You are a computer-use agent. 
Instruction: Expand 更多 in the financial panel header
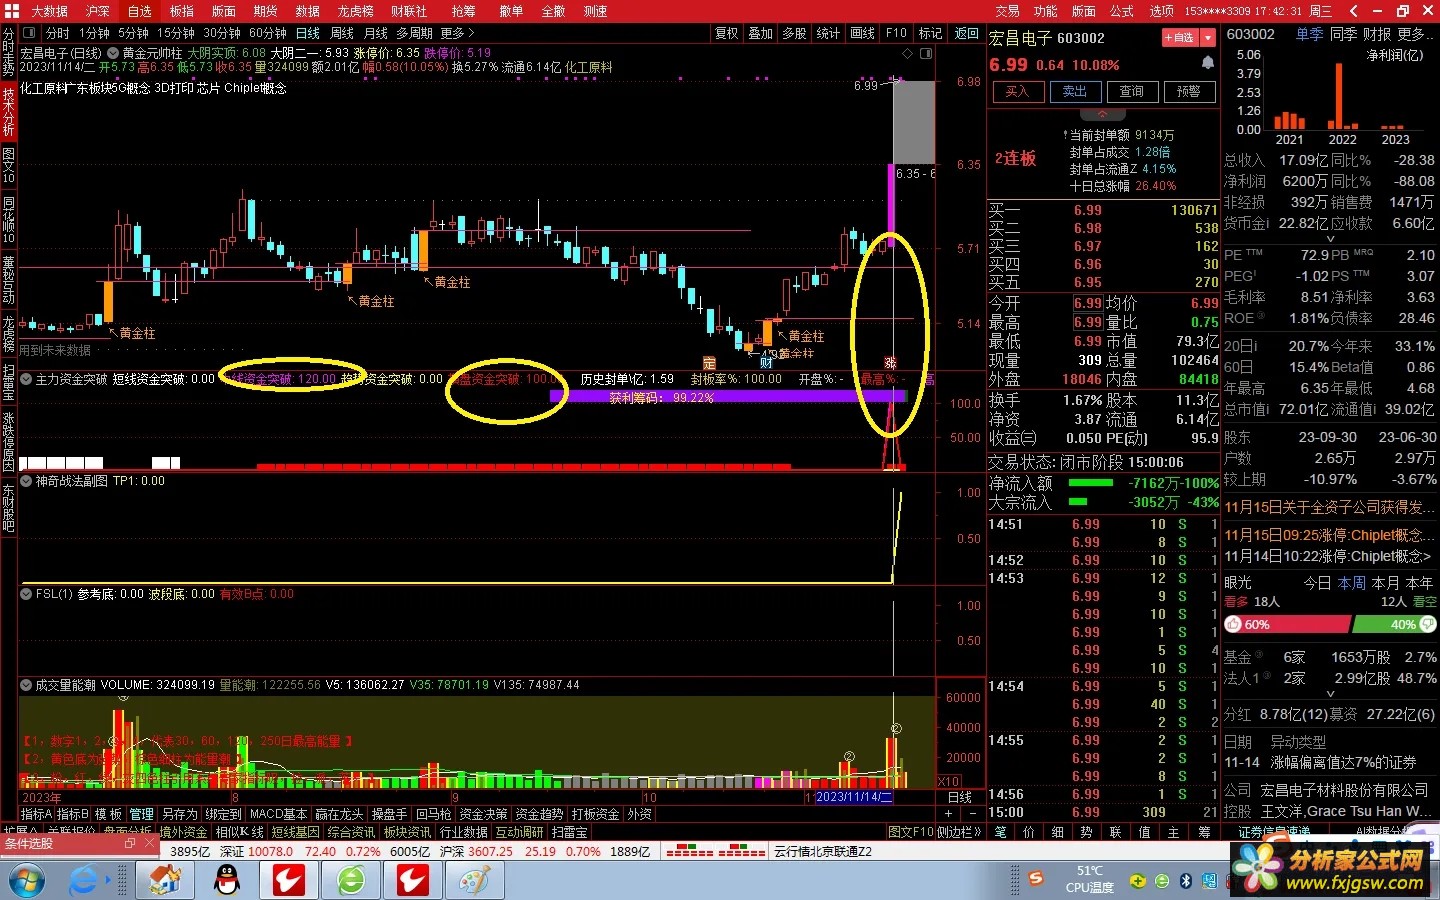pyautogui.click(x=1416, y=34)
